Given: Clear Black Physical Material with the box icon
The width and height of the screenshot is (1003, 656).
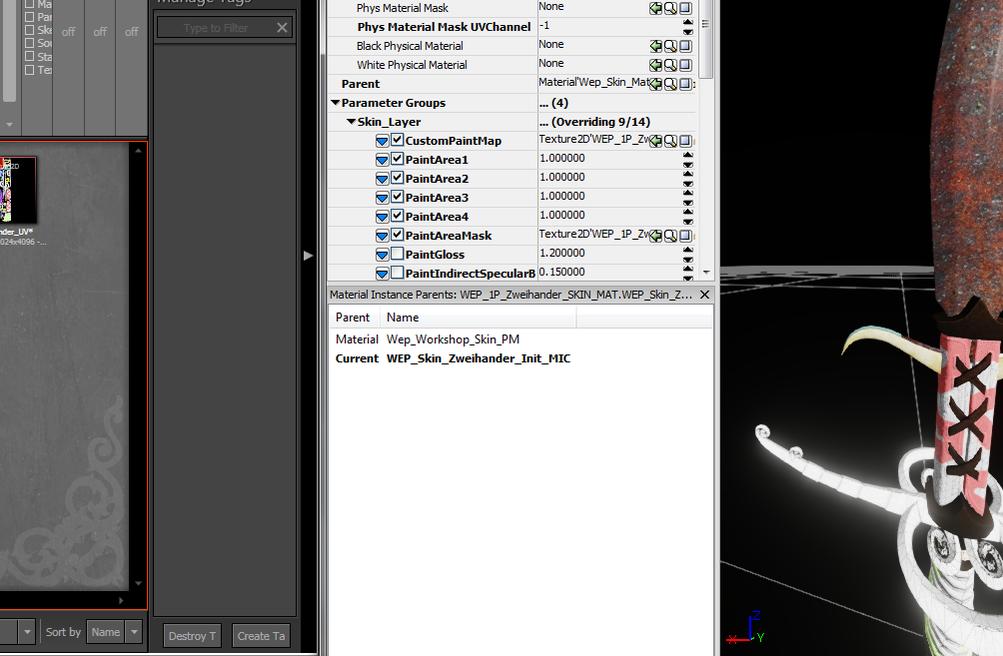Looking at the screenshot, I should click(685, 46).
